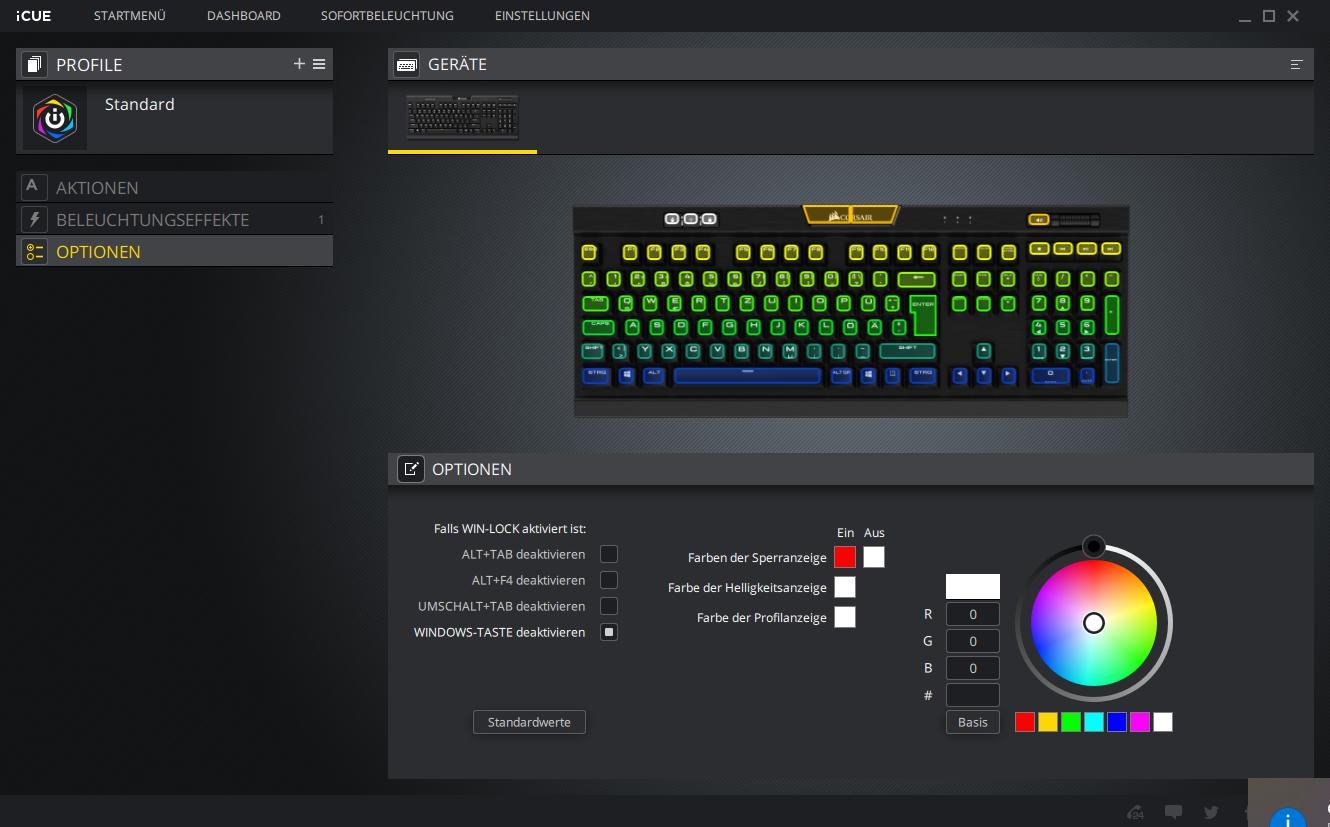Open the device list menu icon
Image resolution: width=1330 pixels, height=827 pixels.
click(1297, 64)
